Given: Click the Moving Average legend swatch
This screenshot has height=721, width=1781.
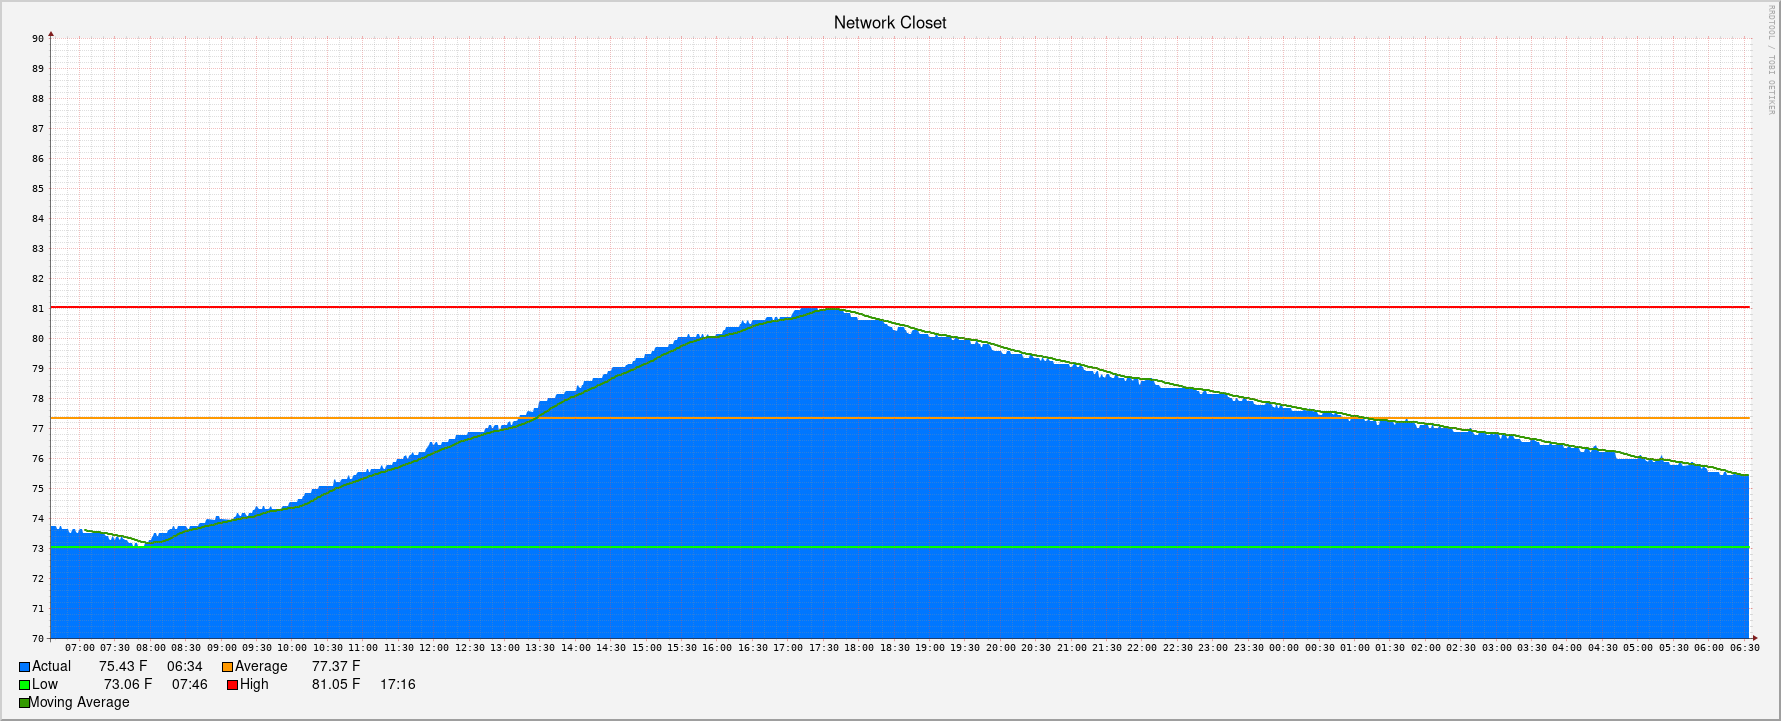Looking at the screenshot, I should [24, 703].
